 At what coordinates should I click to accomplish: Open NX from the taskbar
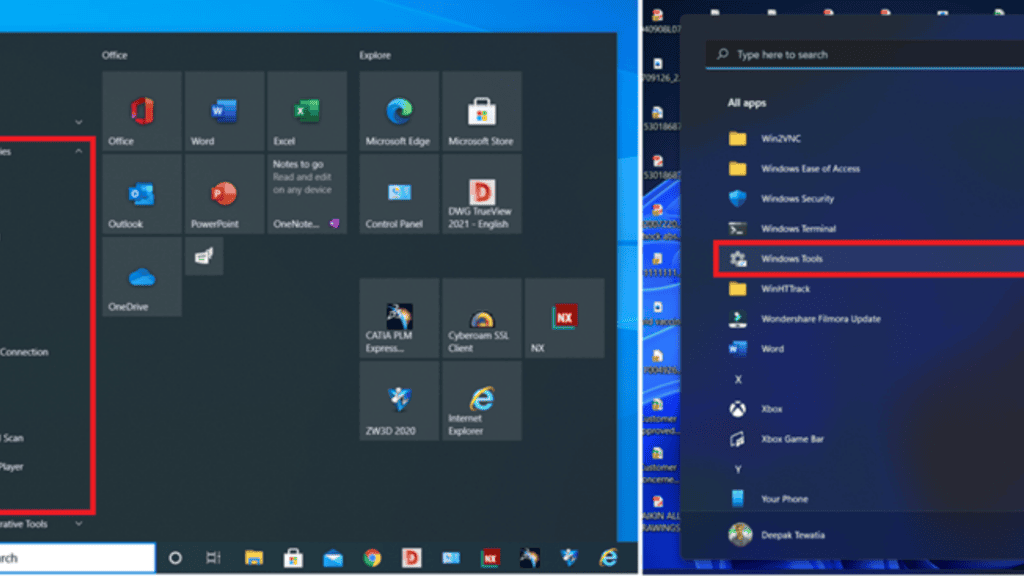[x=490, y=558]
